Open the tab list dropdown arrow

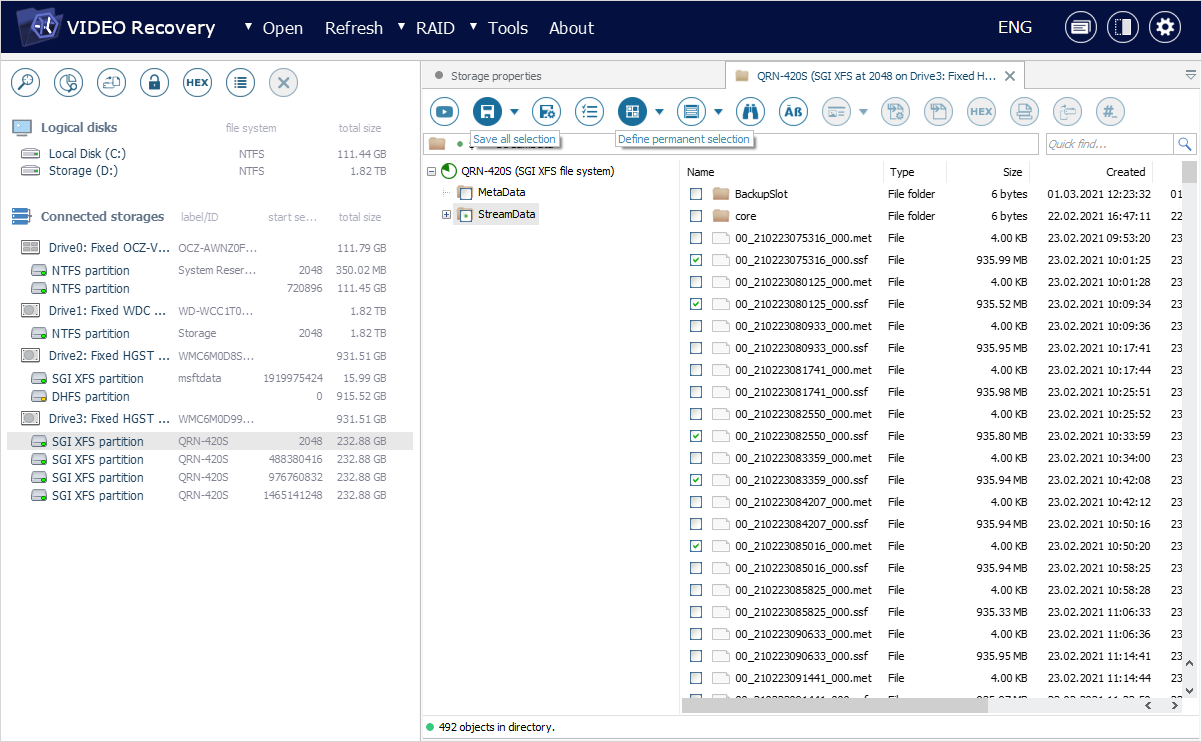pos(1190,75)
